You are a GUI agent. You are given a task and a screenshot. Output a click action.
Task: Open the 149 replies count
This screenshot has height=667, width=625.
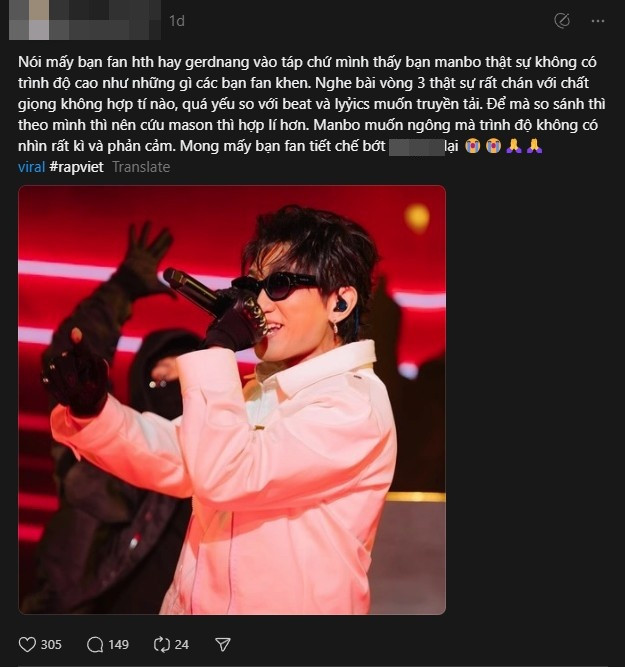click(118, 644)
